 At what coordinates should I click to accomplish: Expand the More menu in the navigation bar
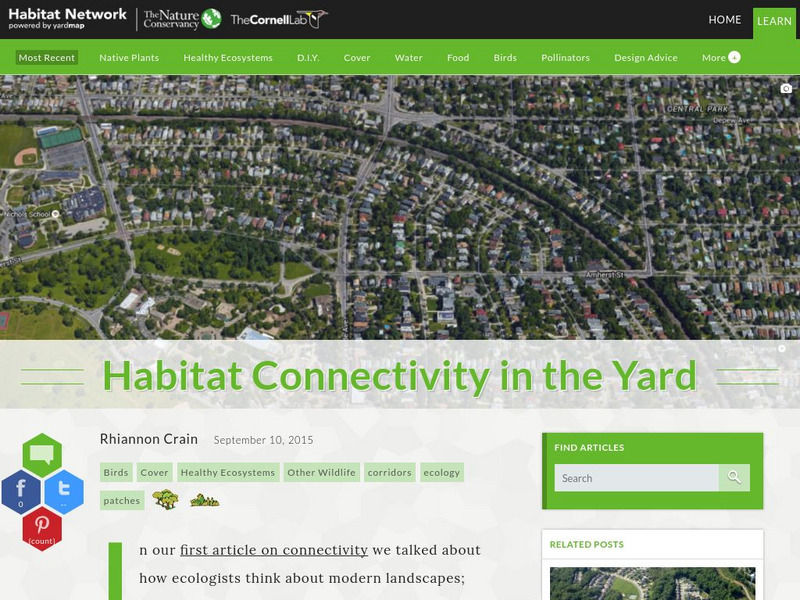coord(721,58)
